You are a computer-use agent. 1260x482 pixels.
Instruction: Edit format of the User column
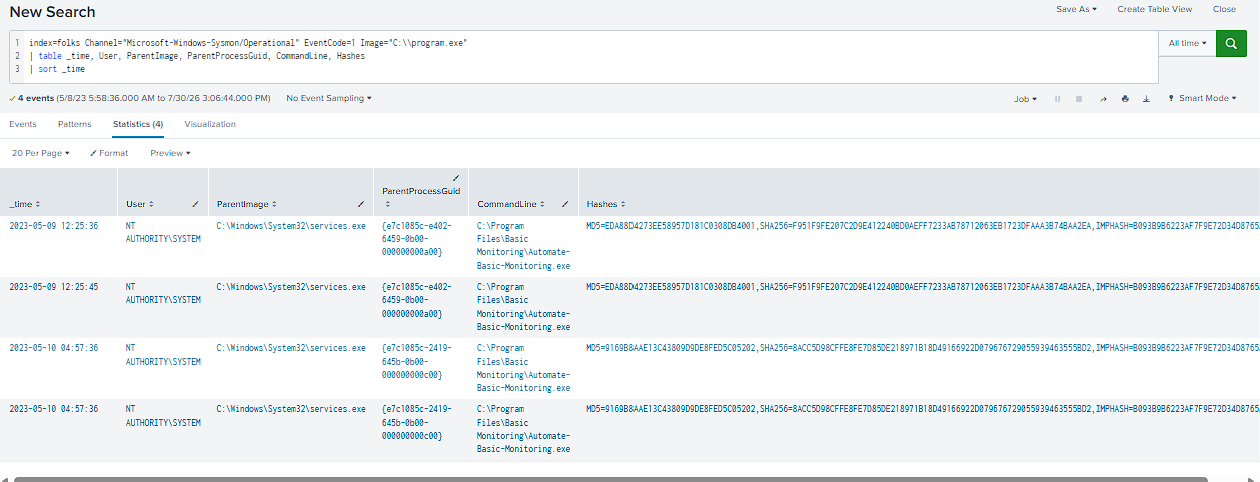195,204
